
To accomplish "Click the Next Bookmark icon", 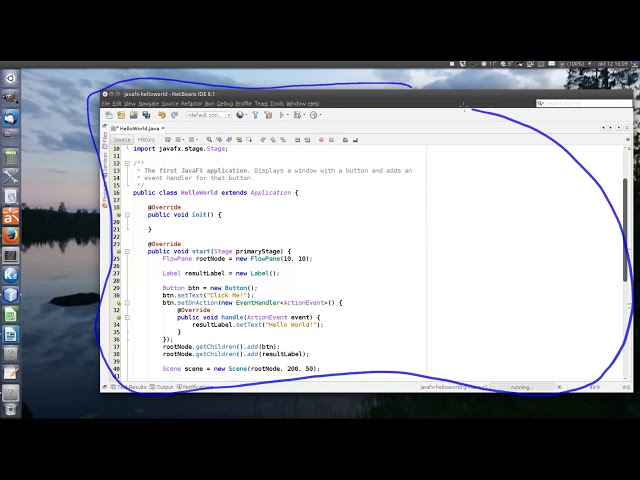I will pyautogui.click(x=273, y=140).
